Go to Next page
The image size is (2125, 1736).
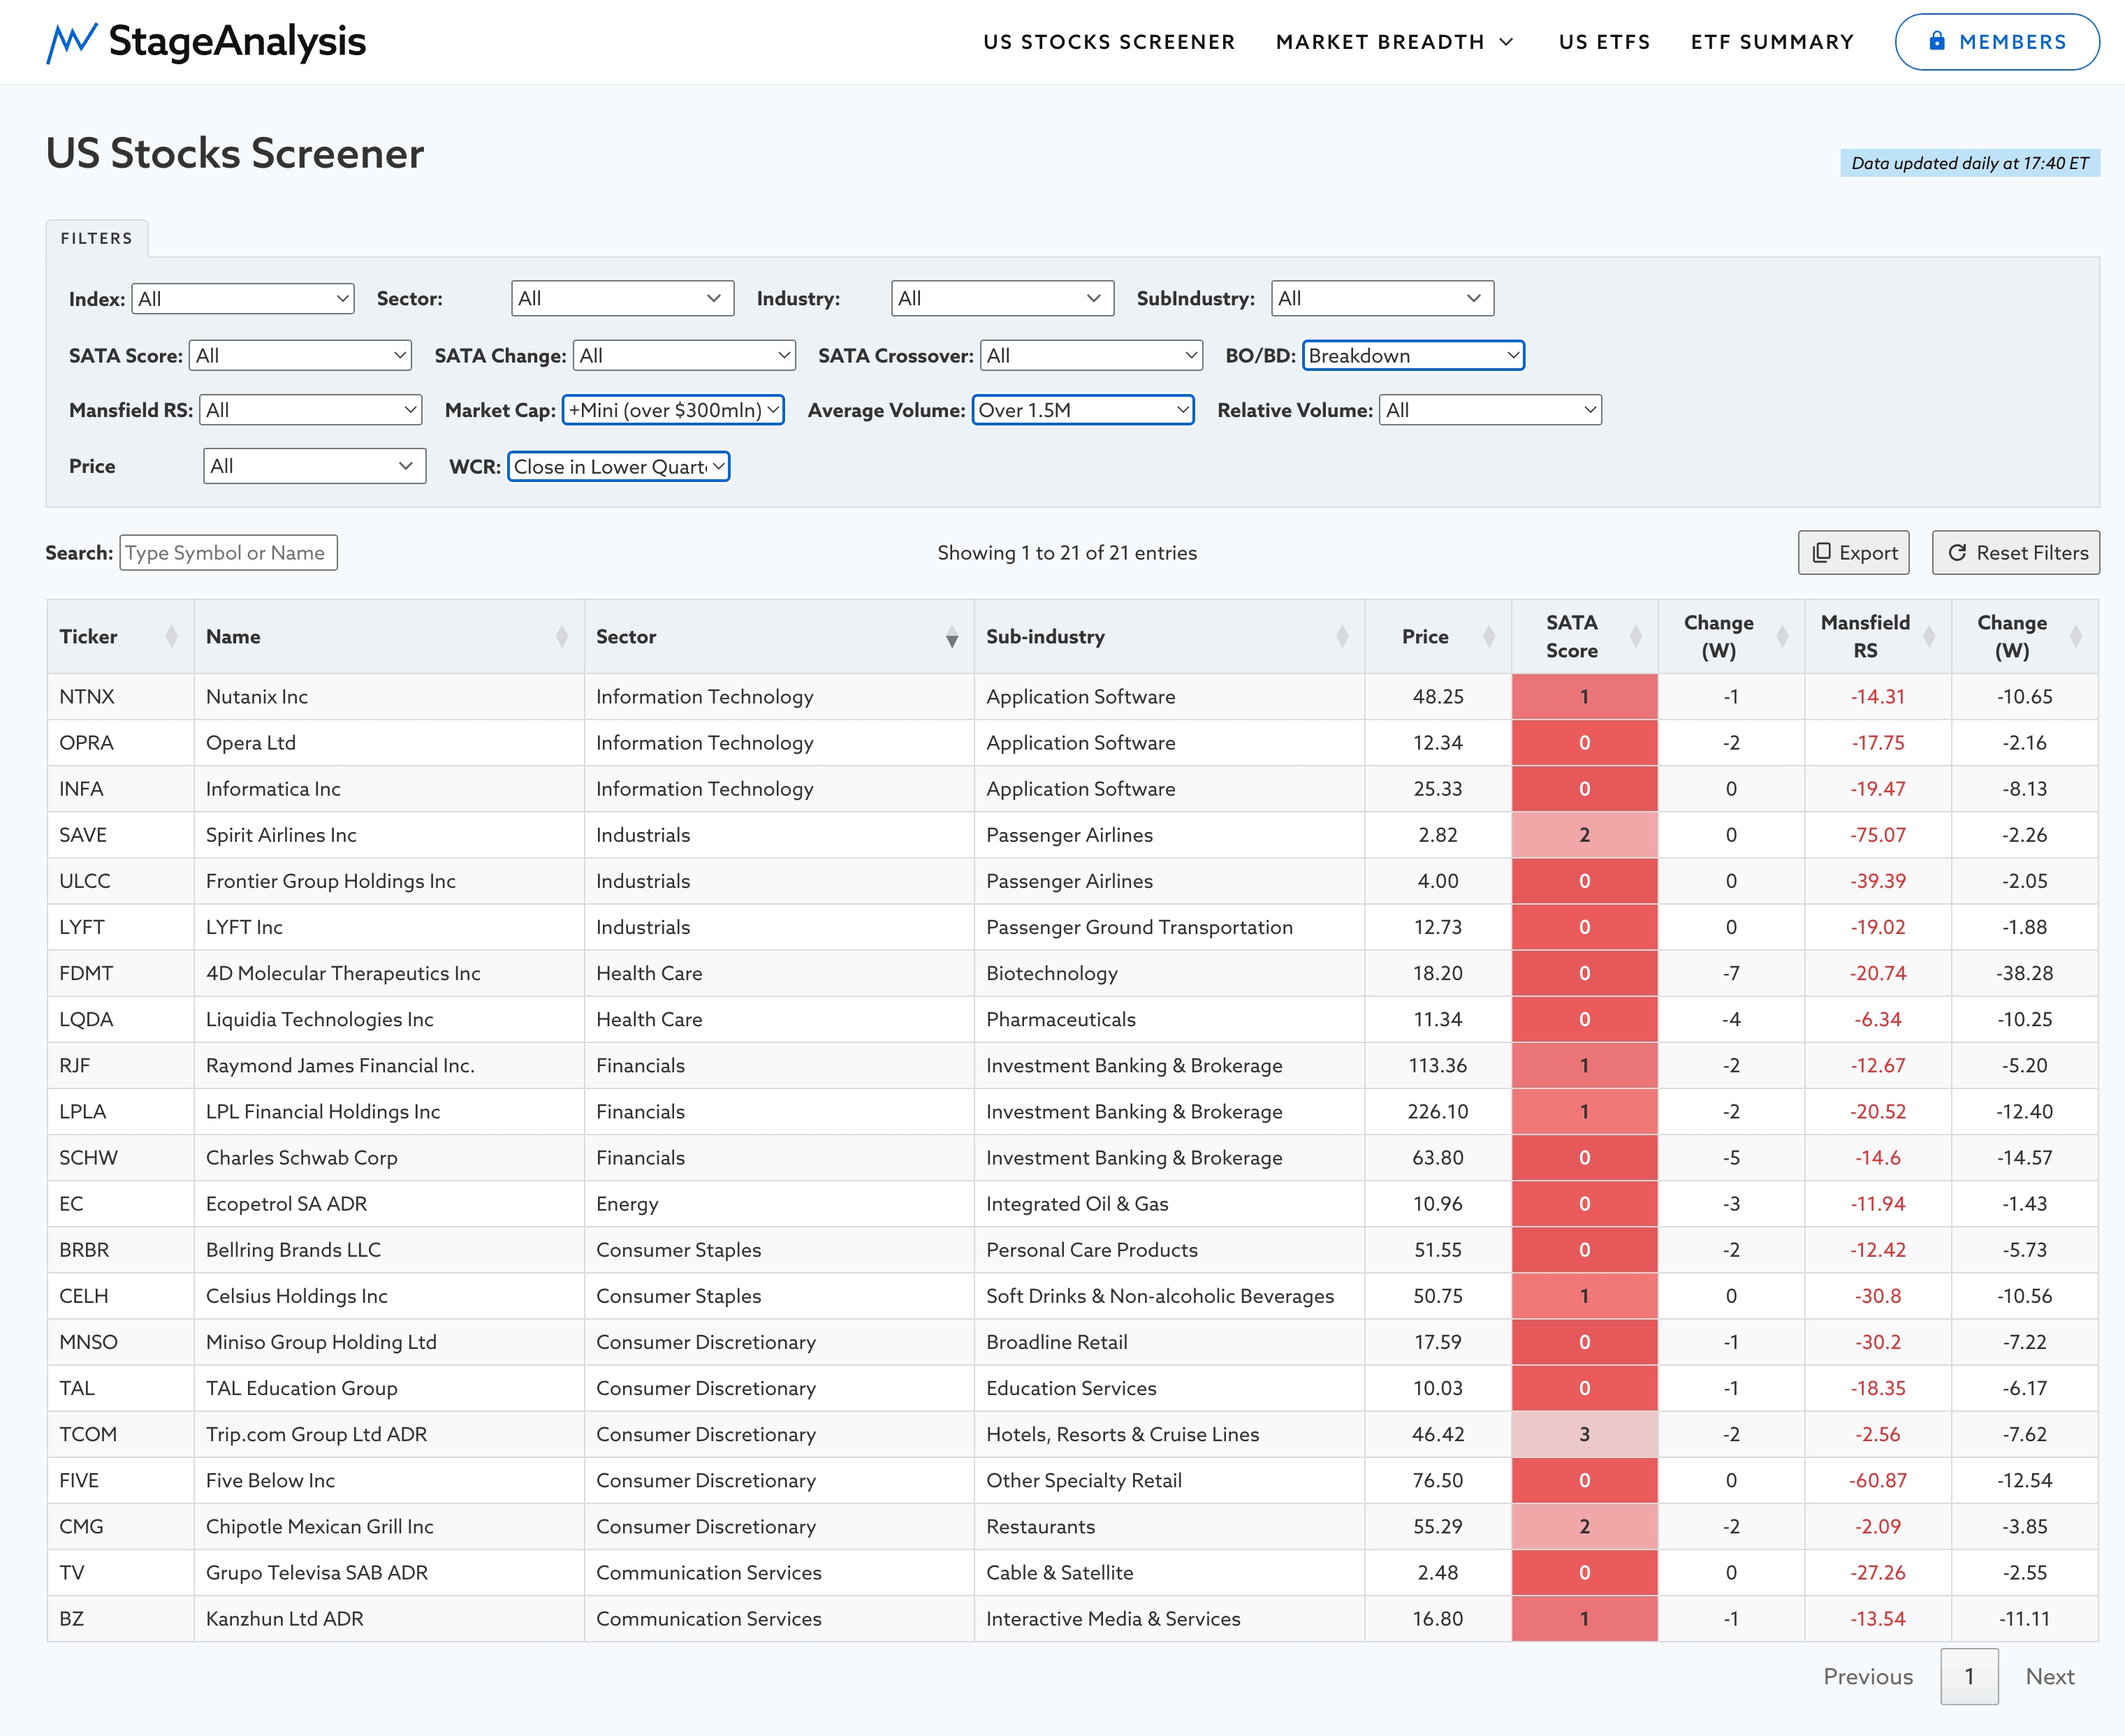coord(2050,1676)
